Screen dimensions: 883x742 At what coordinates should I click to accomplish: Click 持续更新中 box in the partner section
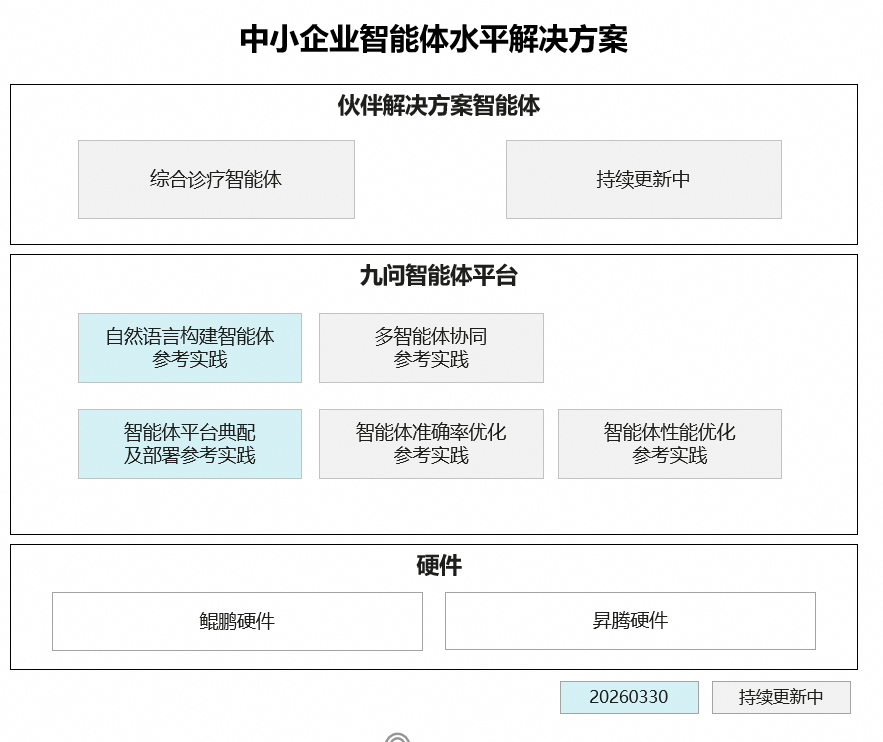pos(643,179)
